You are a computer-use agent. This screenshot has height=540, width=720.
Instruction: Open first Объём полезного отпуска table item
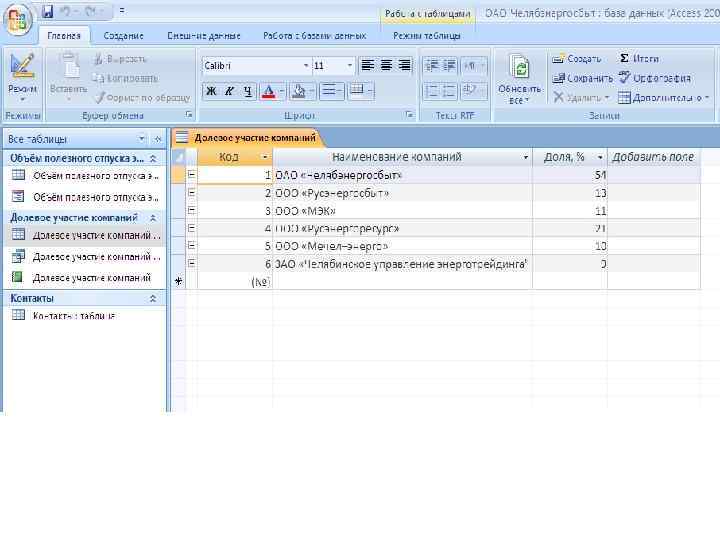(85, 176)
